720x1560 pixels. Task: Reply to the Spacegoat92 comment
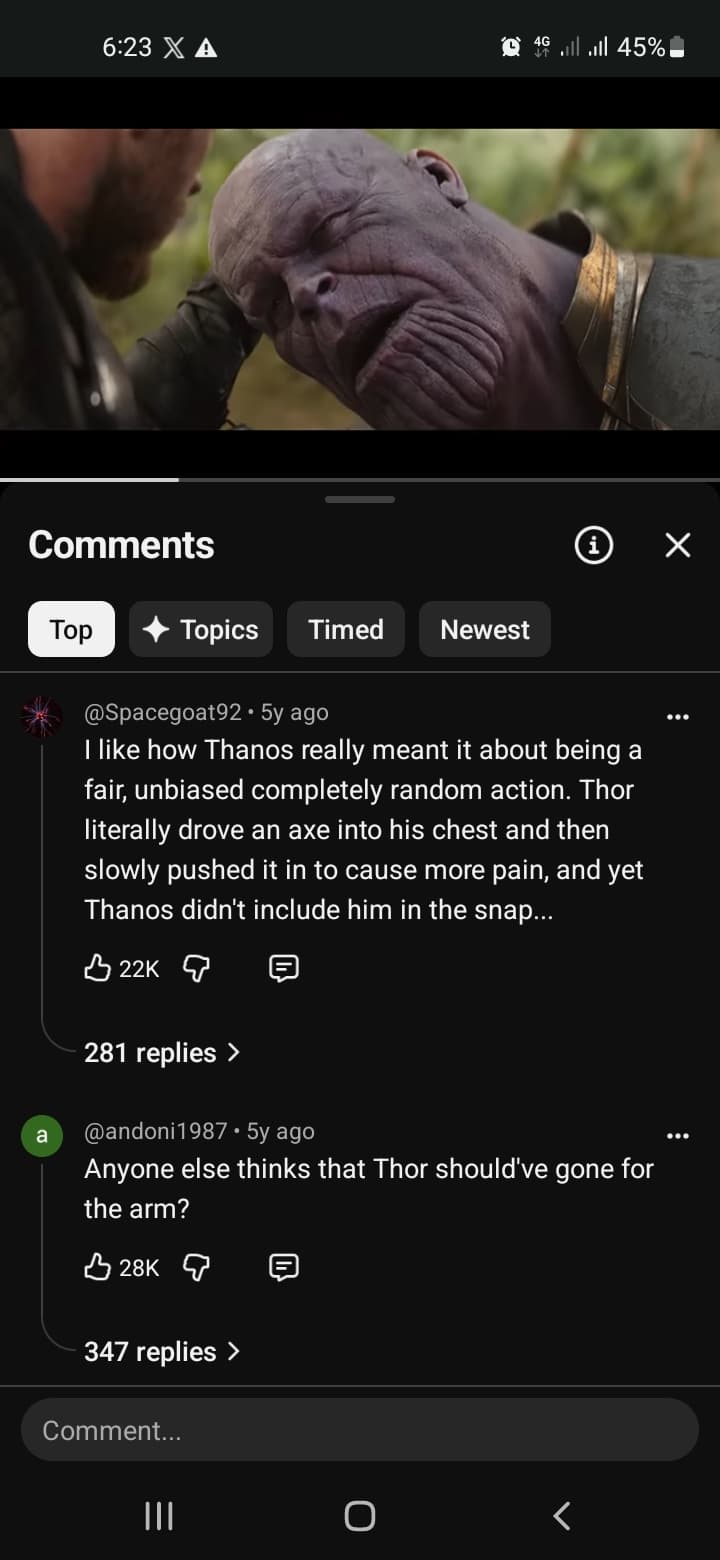[284, 967]
